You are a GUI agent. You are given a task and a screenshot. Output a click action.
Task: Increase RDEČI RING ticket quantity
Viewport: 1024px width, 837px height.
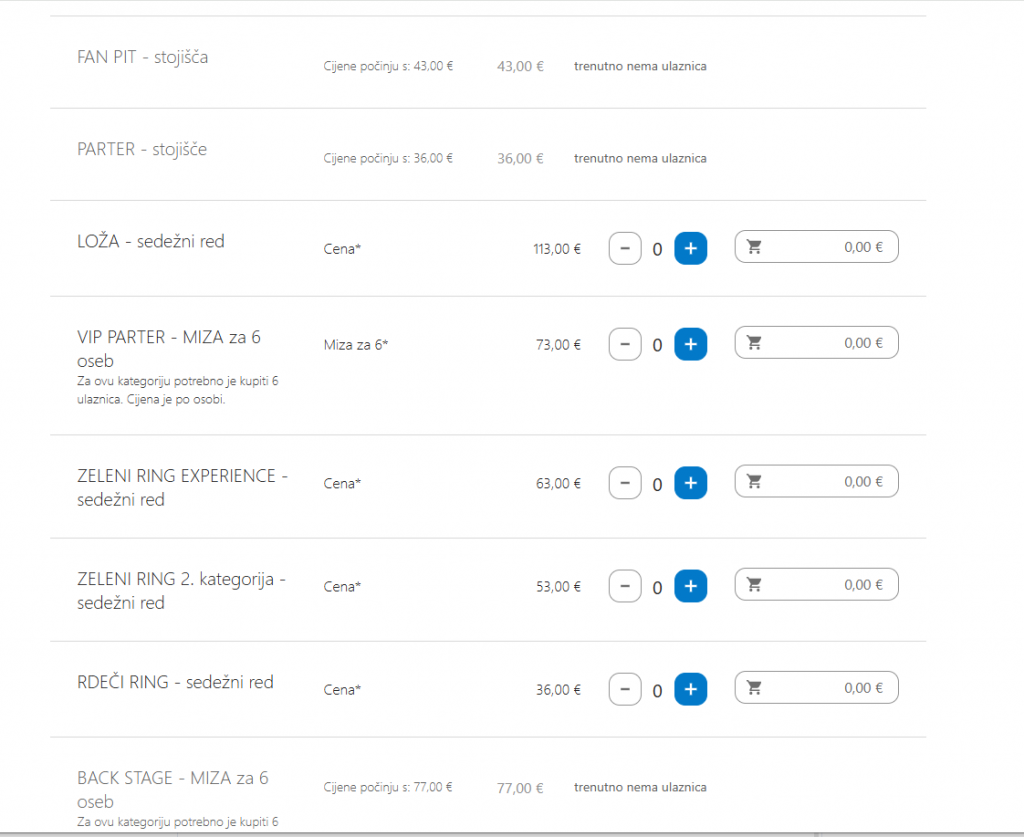pos(690,689)
